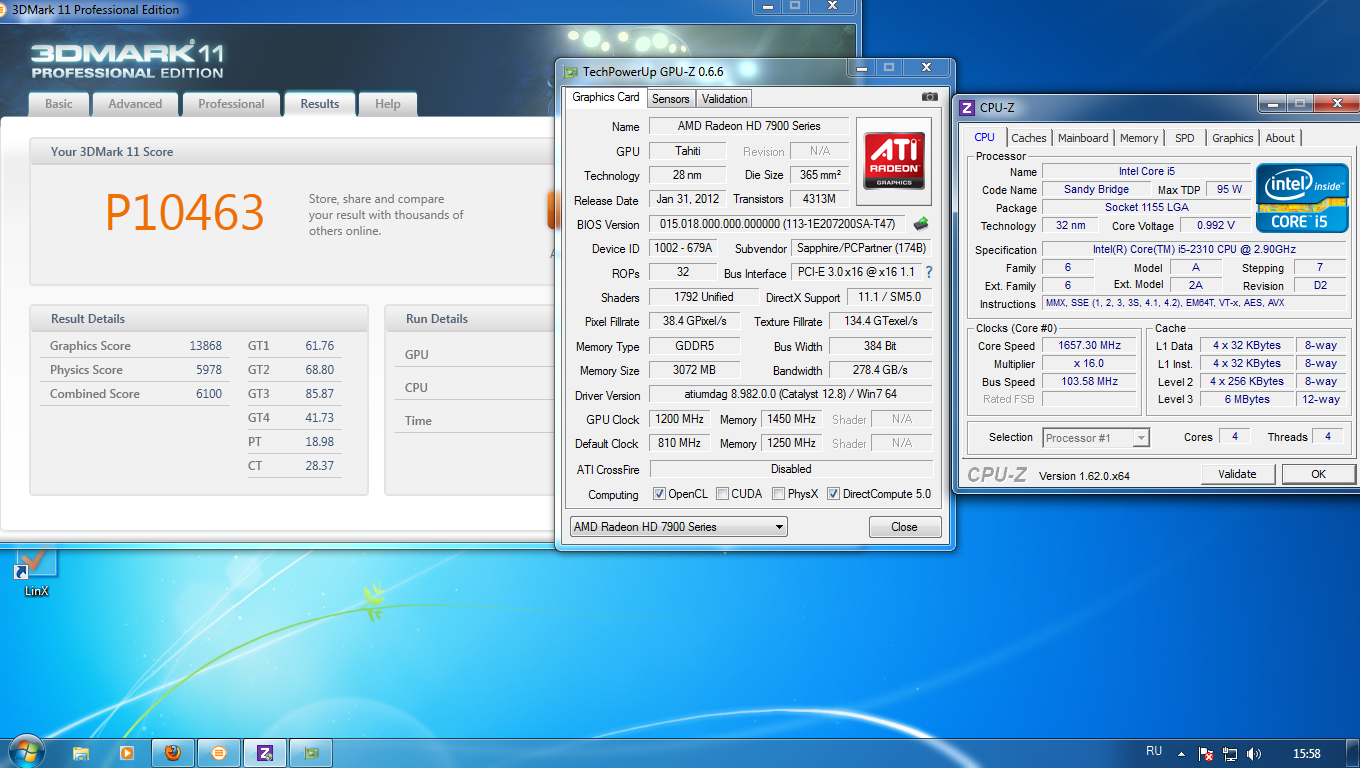Launch Windows Media Player from the taskbar
This screenshot has height=768, width=1360.
coord(127,752)
